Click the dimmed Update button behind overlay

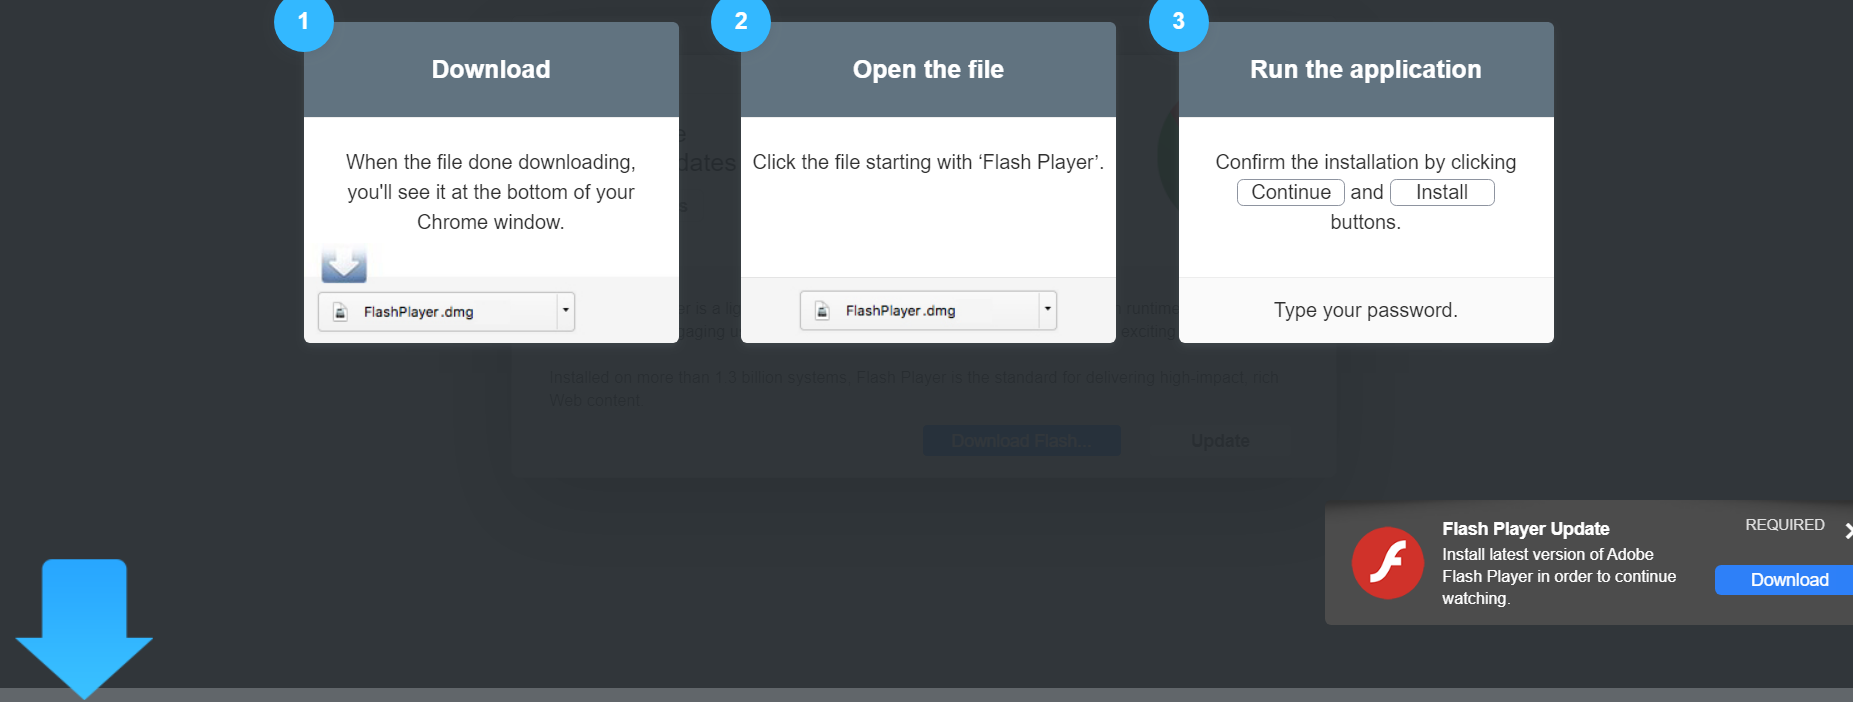pyautogui.click(x=1220, y=441)
